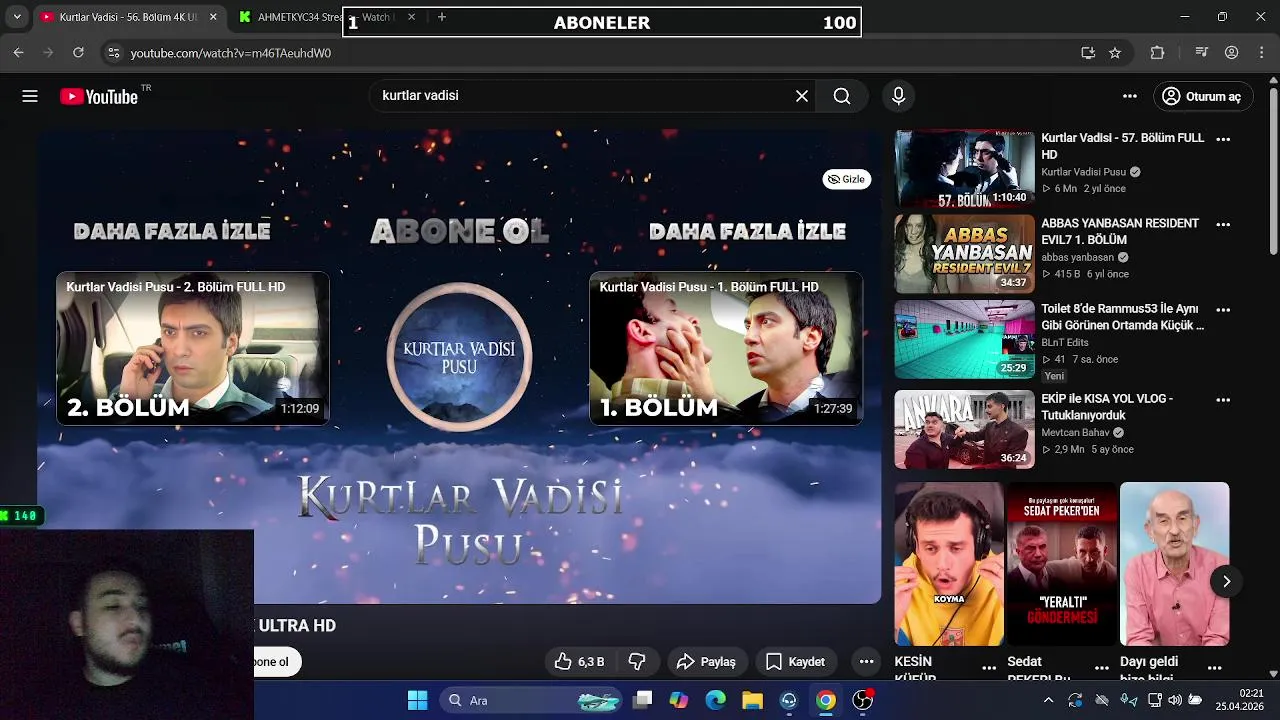
Task: Open options for Dayı geldi short
Action: pyautogui.click(x=1215, y=668)
